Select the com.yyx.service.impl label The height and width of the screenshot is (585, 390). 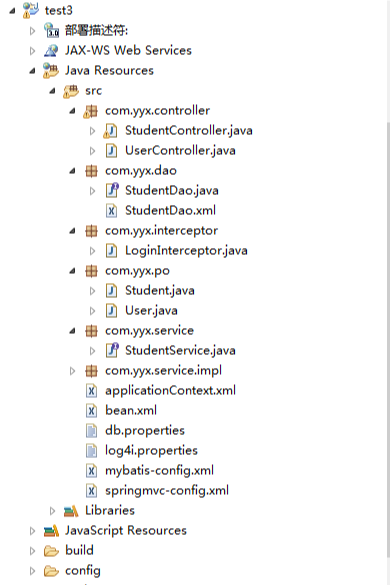point(163,370)
